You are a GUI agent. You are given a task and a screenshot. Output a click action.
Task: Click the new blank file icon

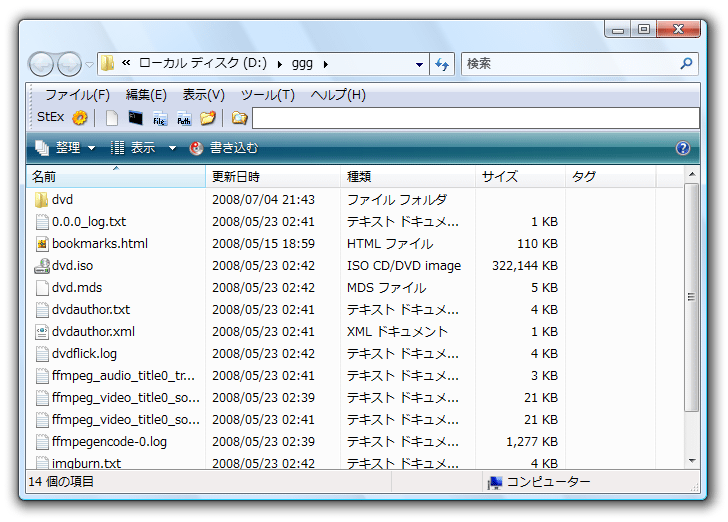click(111, 118)
